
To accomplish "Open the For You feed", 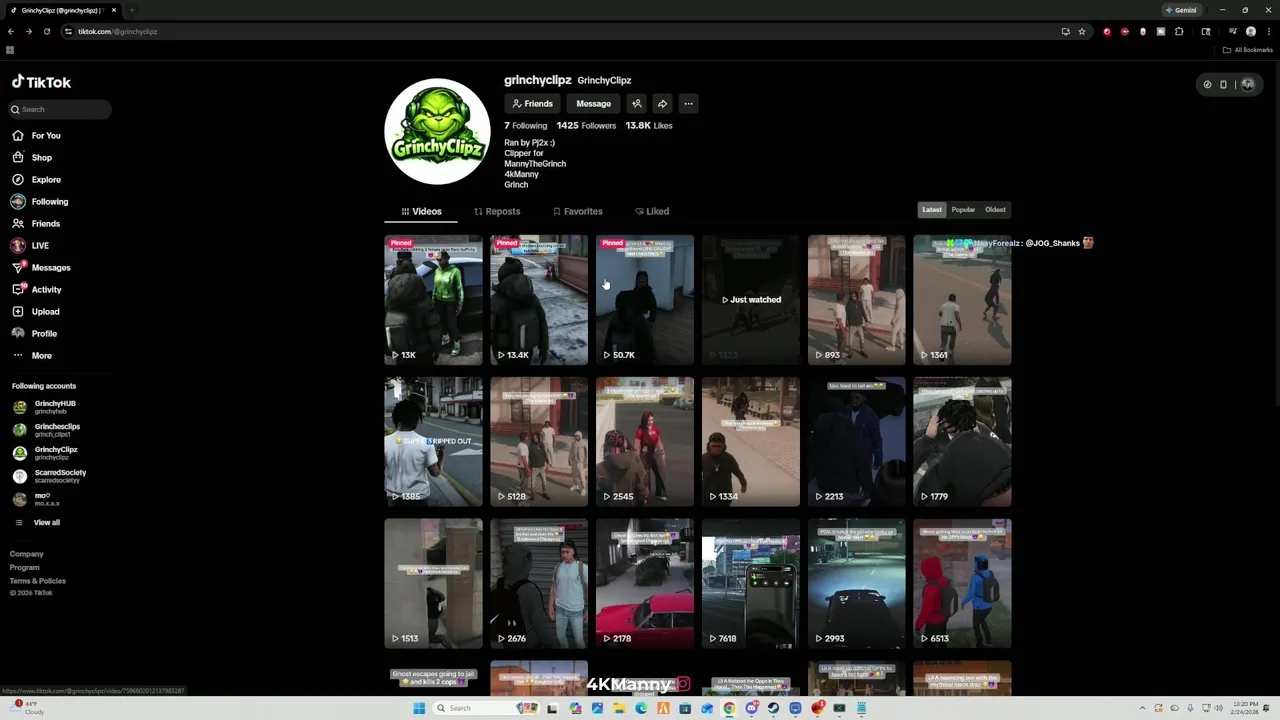I will pyautogui.click(x=37, y=136).
